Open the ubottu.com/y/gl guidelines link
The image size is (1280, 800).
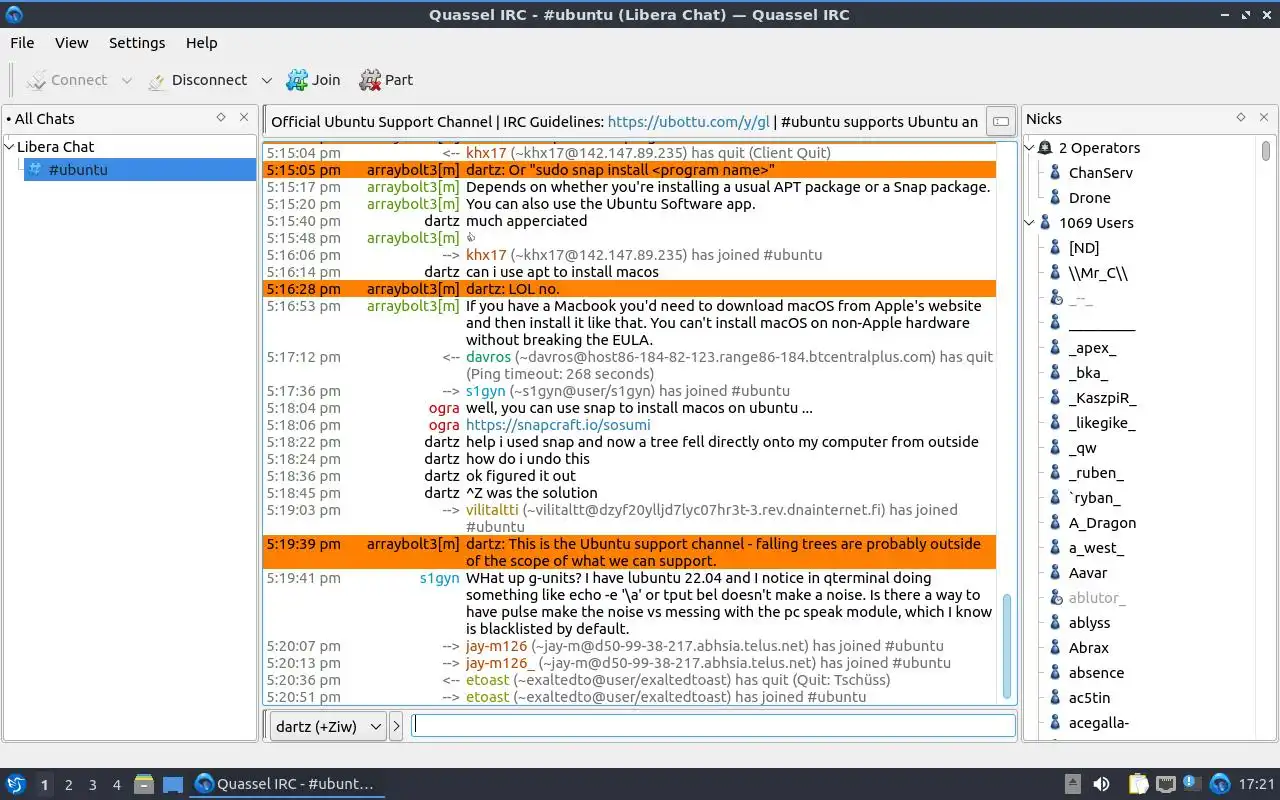point(689,121)
